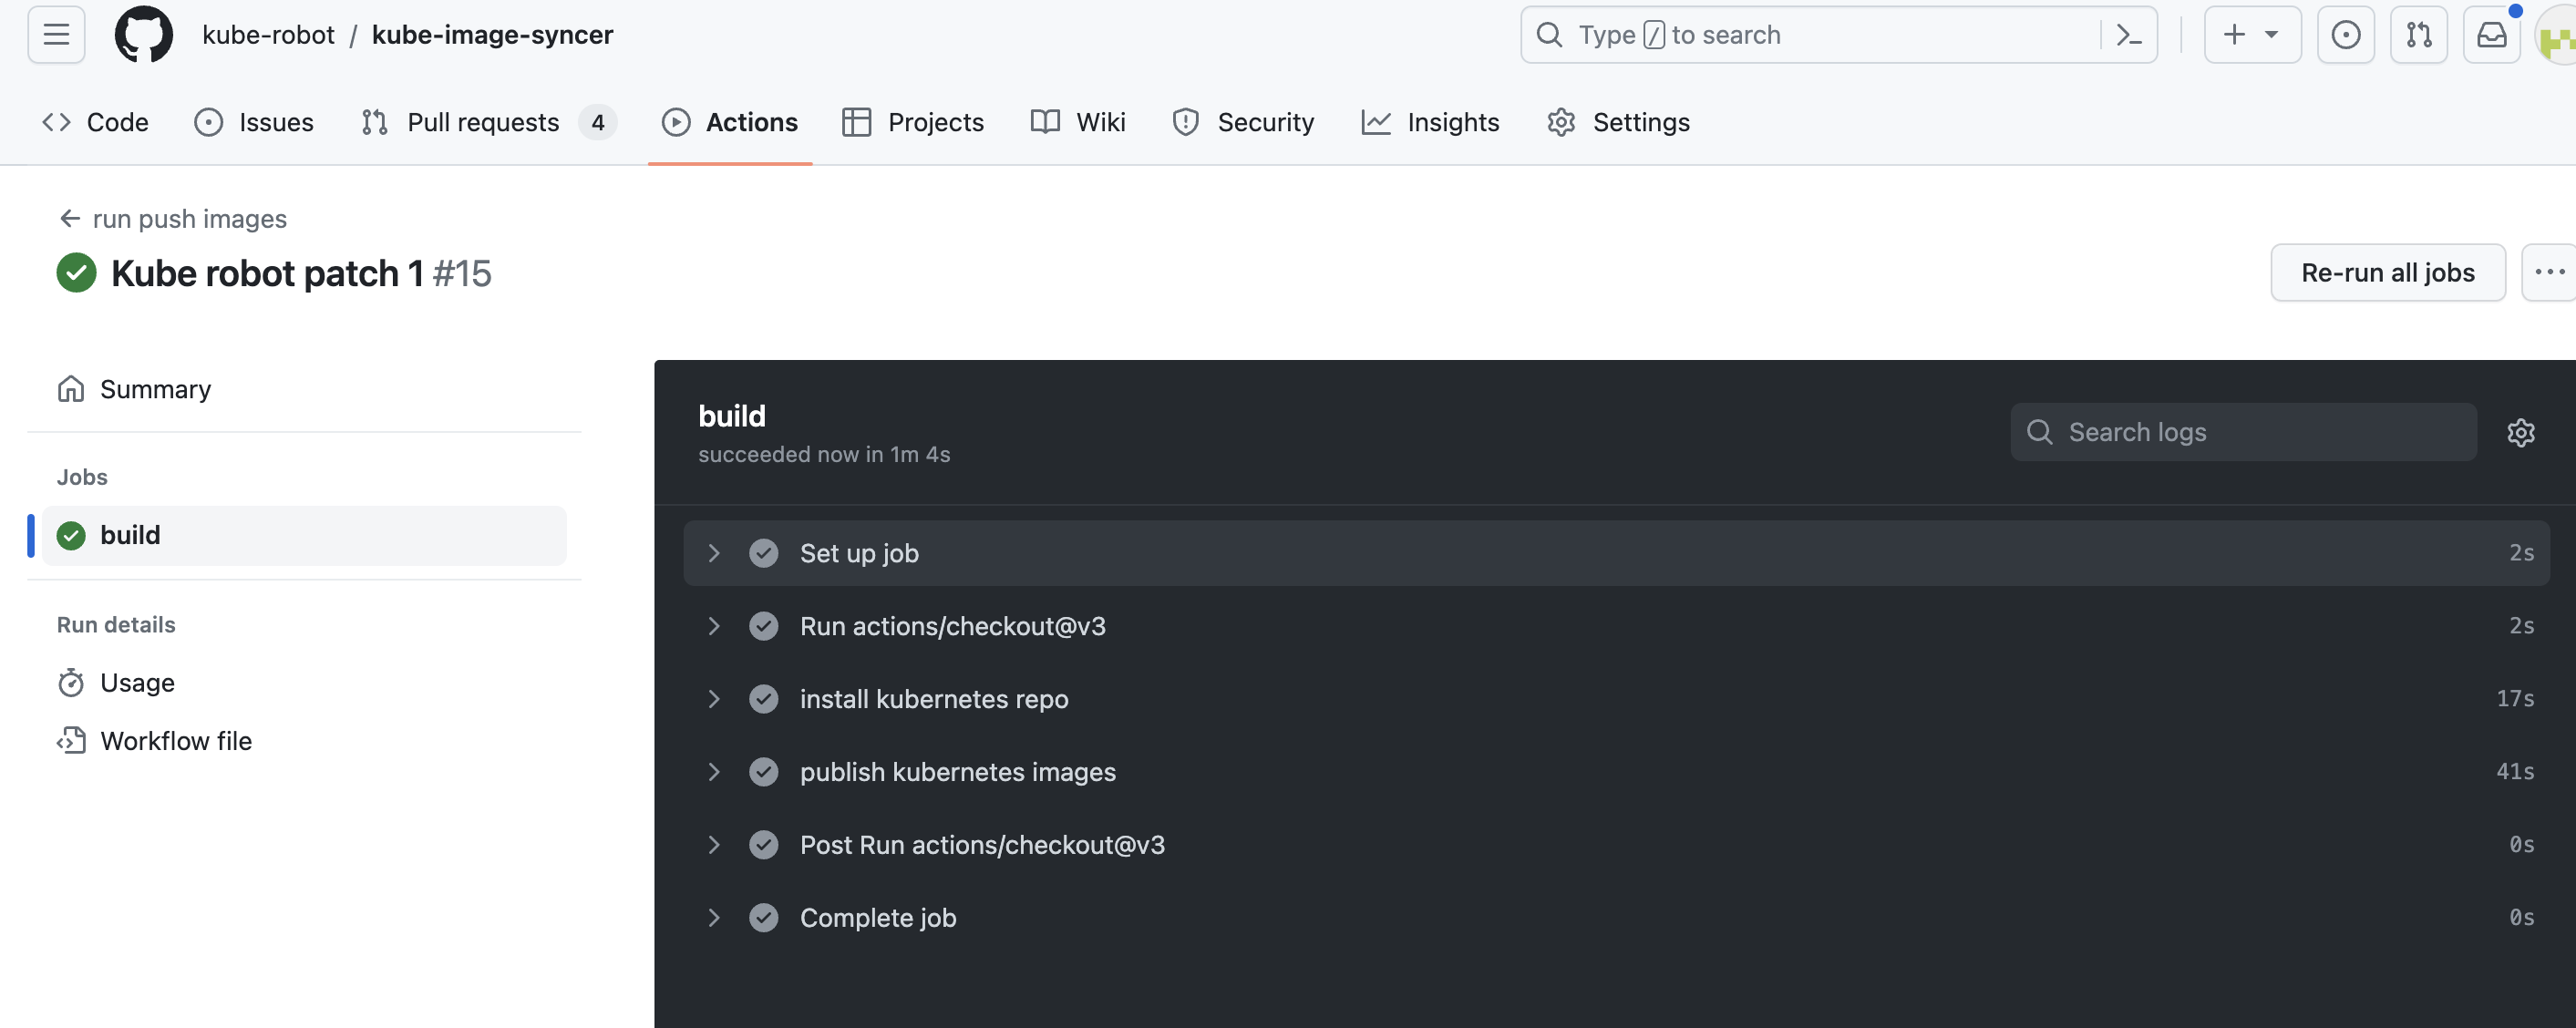Open the Workflow file from the sidebar
The height and width of the screenshot is (1028, 2576).
[176, 740]
